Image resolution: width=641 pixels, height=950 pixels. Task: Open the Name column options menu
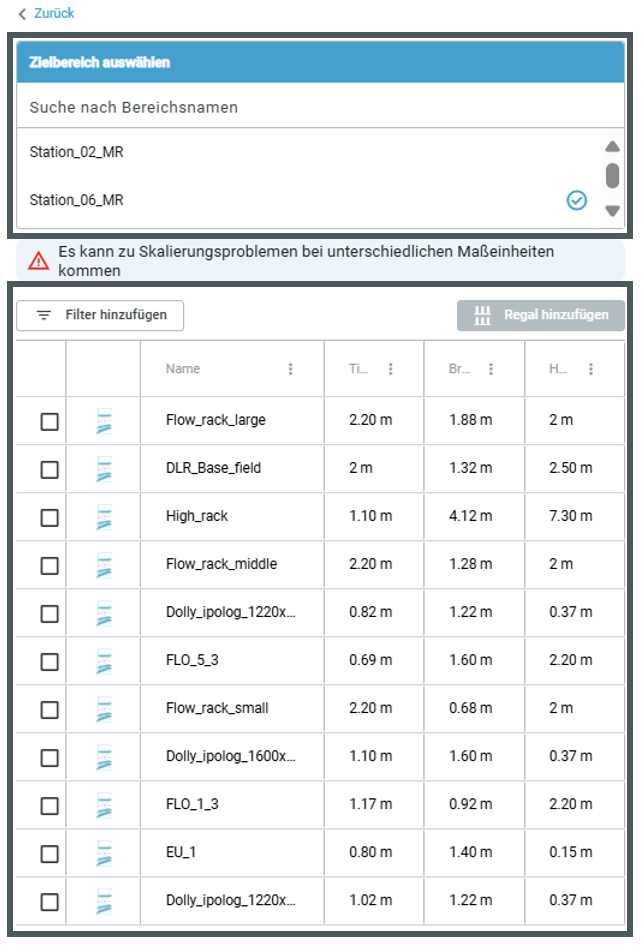tap(291, 369)
